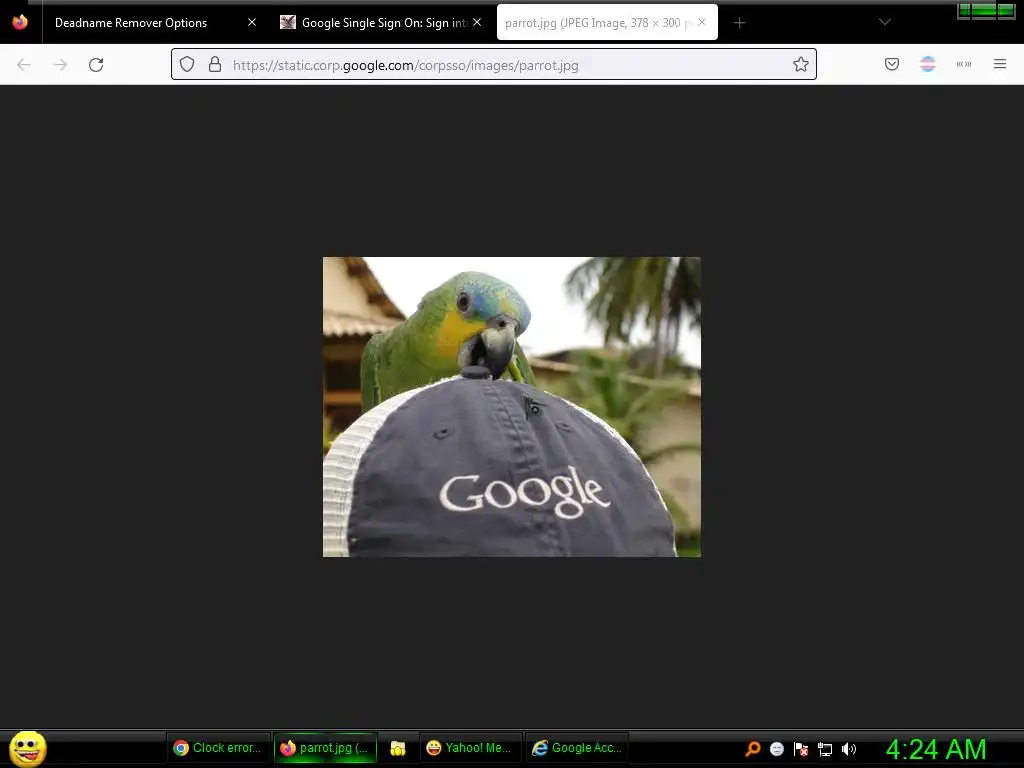Open the Start menu smiley button
Viewport: 1024px width, 768px height.
click(x=27, y=748)
